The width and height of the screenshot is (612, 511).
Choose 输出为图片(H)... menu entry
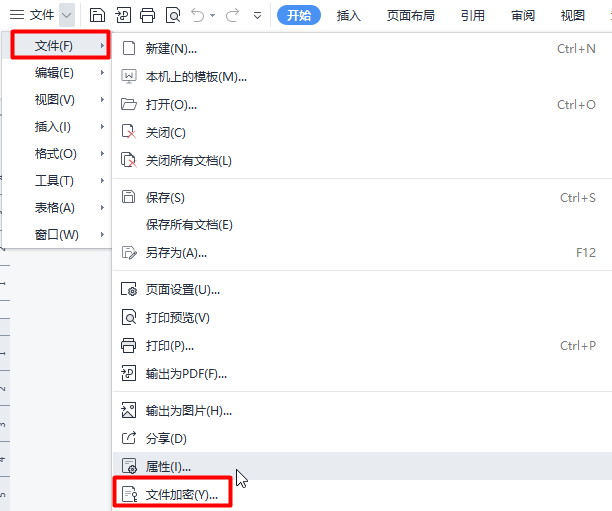pos(362,411)
